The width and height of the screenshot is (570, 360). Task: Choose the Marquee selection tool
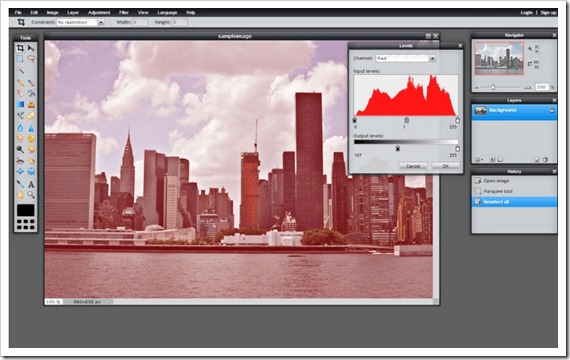tap(20, 59)
